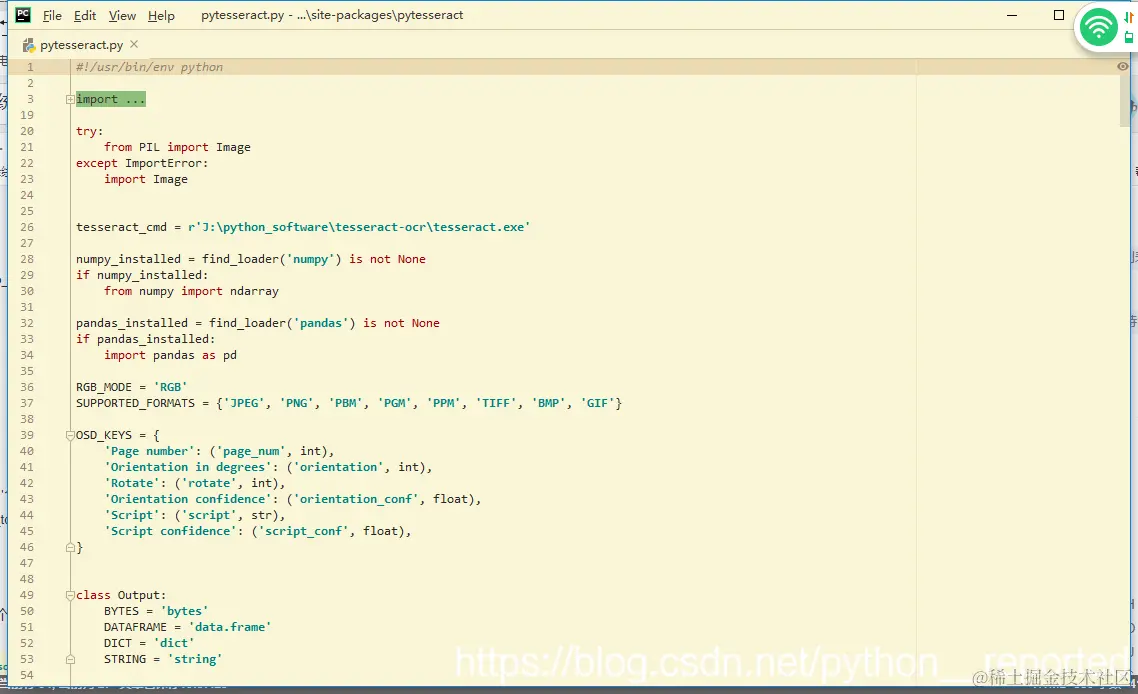Minimize the PyCharm window
The height and width of the screenshot is (694, 1138).
pyautogui.click(x=1012, y=15)
